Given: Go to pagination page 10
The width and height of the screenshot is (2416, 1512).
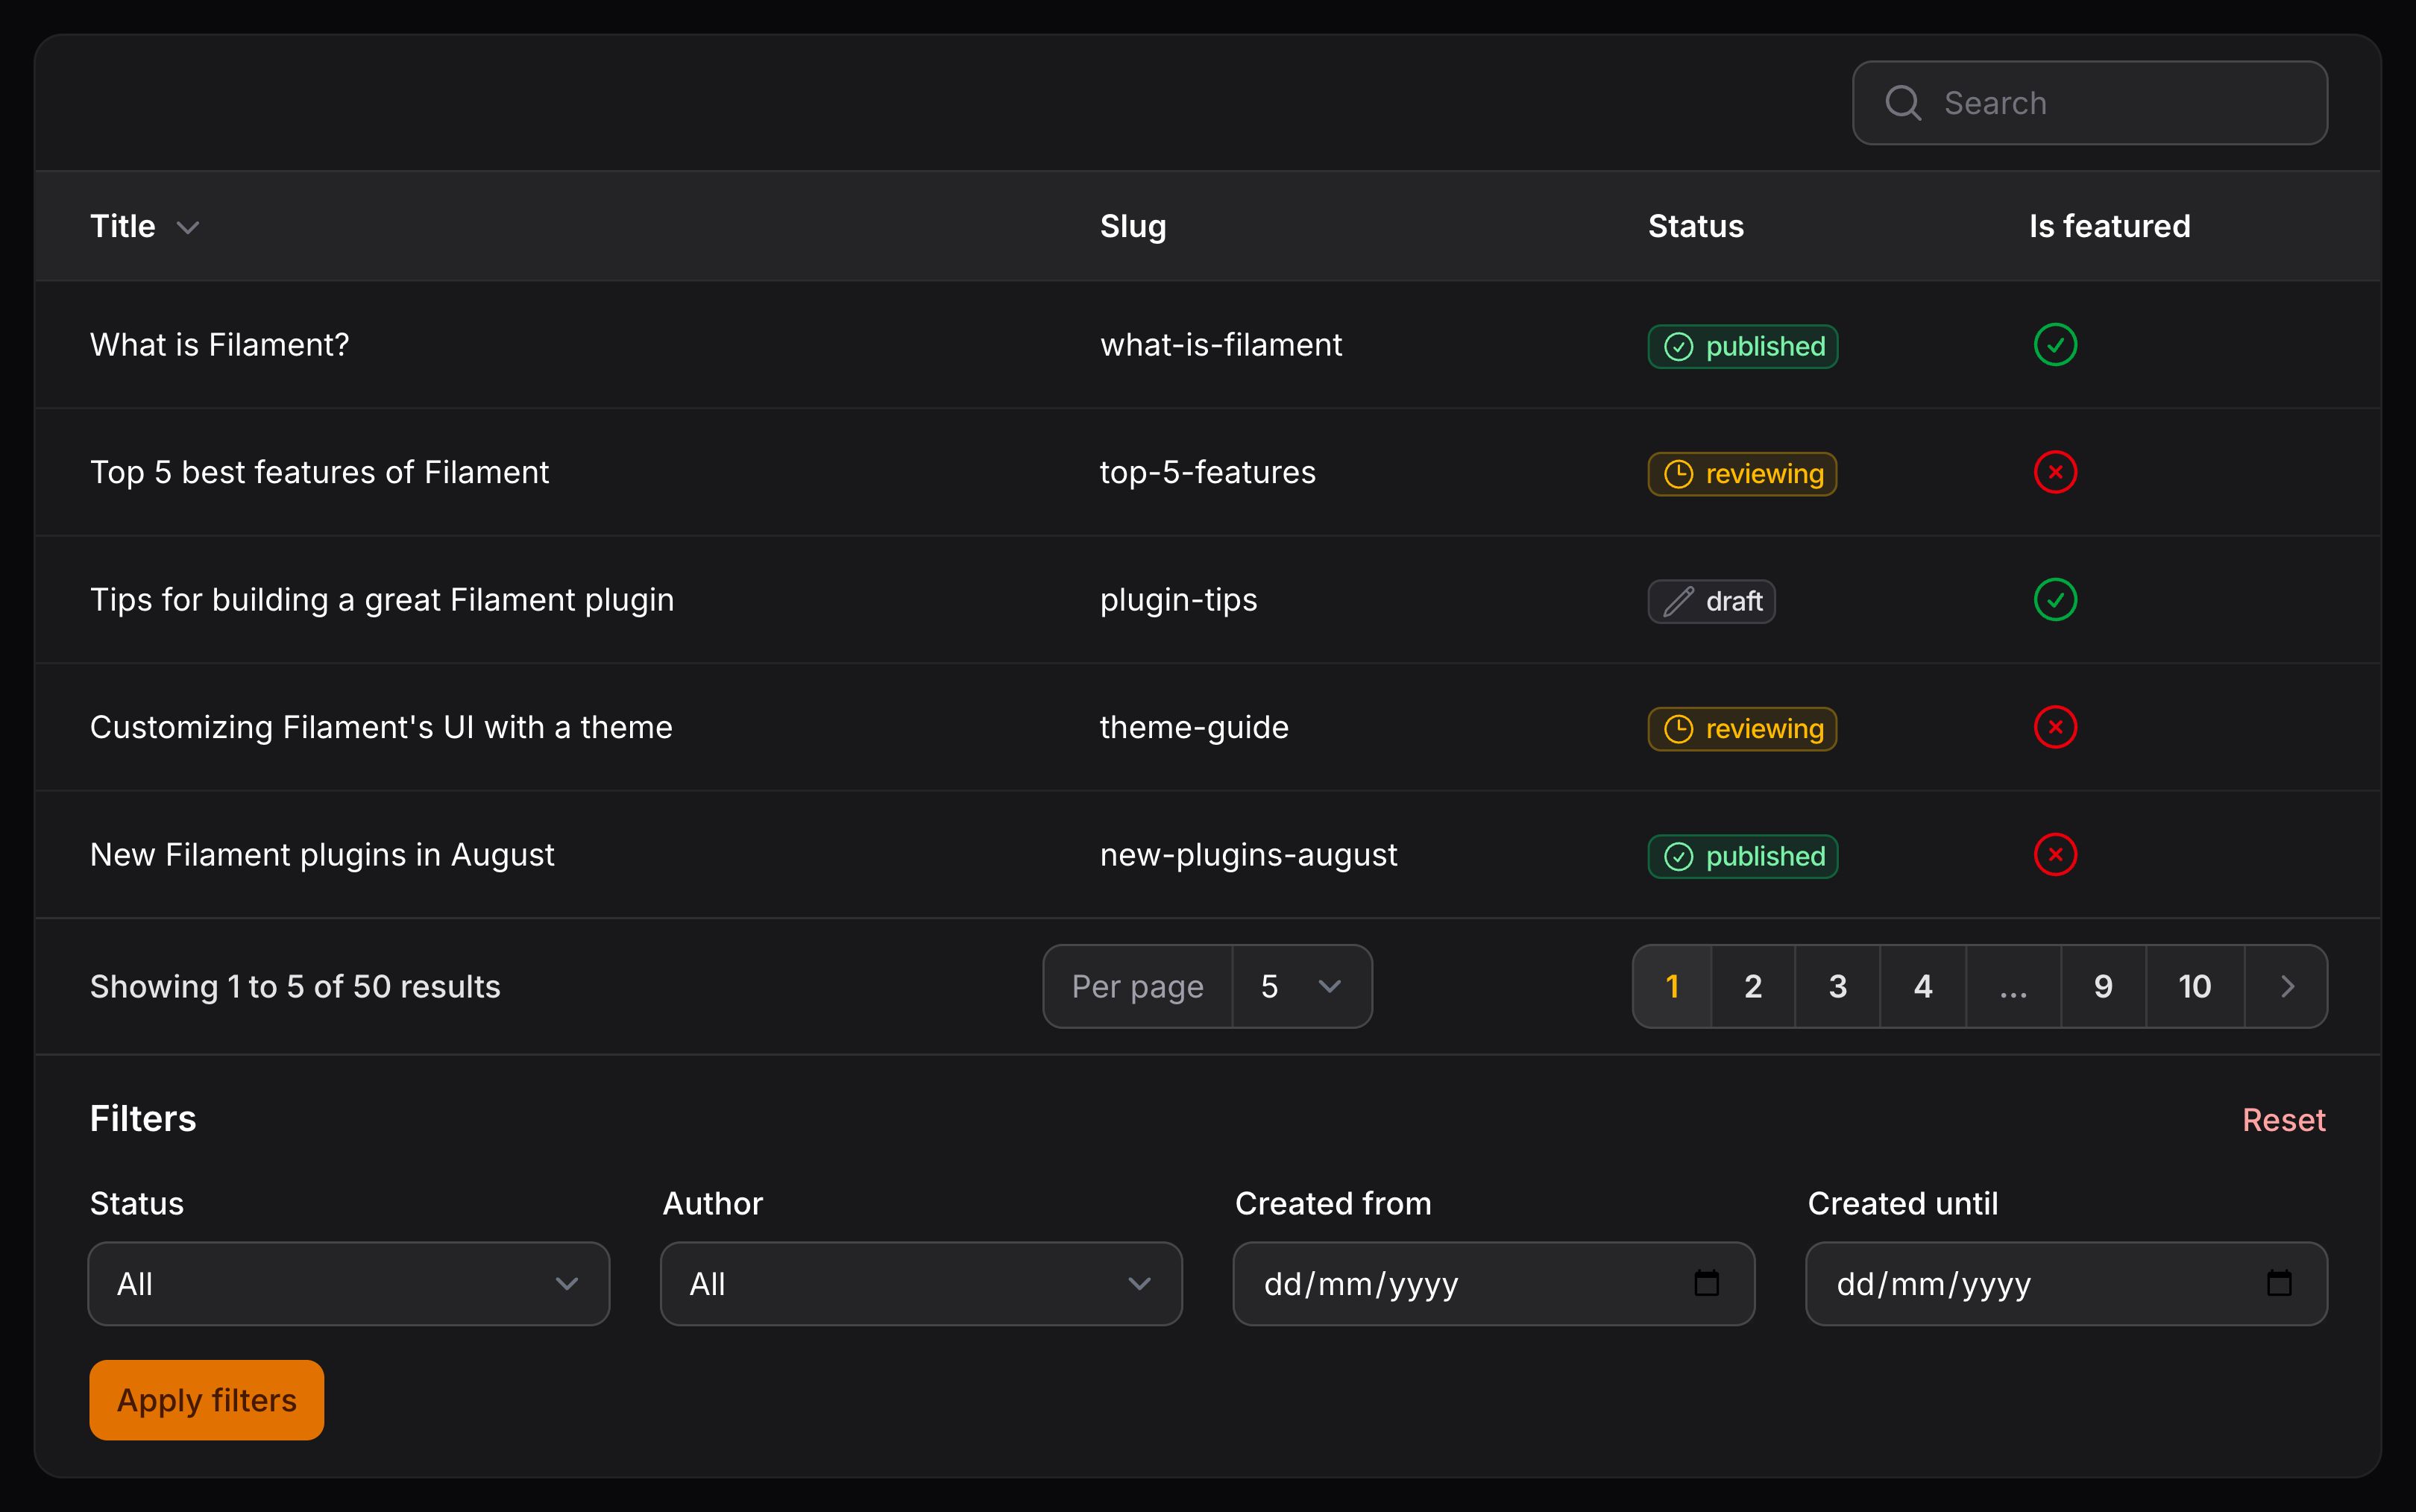Looking at the screenshot, I should tap(2195, 986).
